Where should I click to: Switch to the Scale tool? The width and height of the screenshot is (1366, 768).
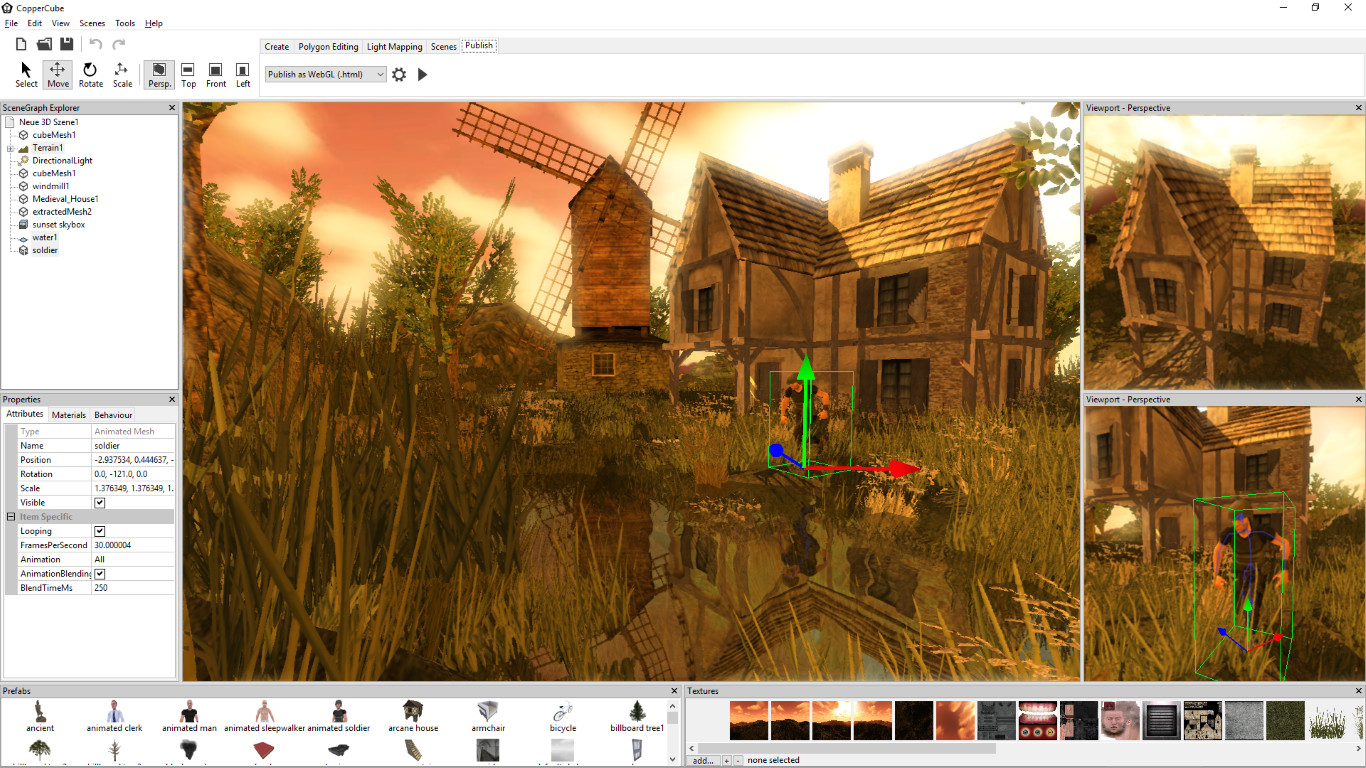pyautogui.click(x=122, y=73)
